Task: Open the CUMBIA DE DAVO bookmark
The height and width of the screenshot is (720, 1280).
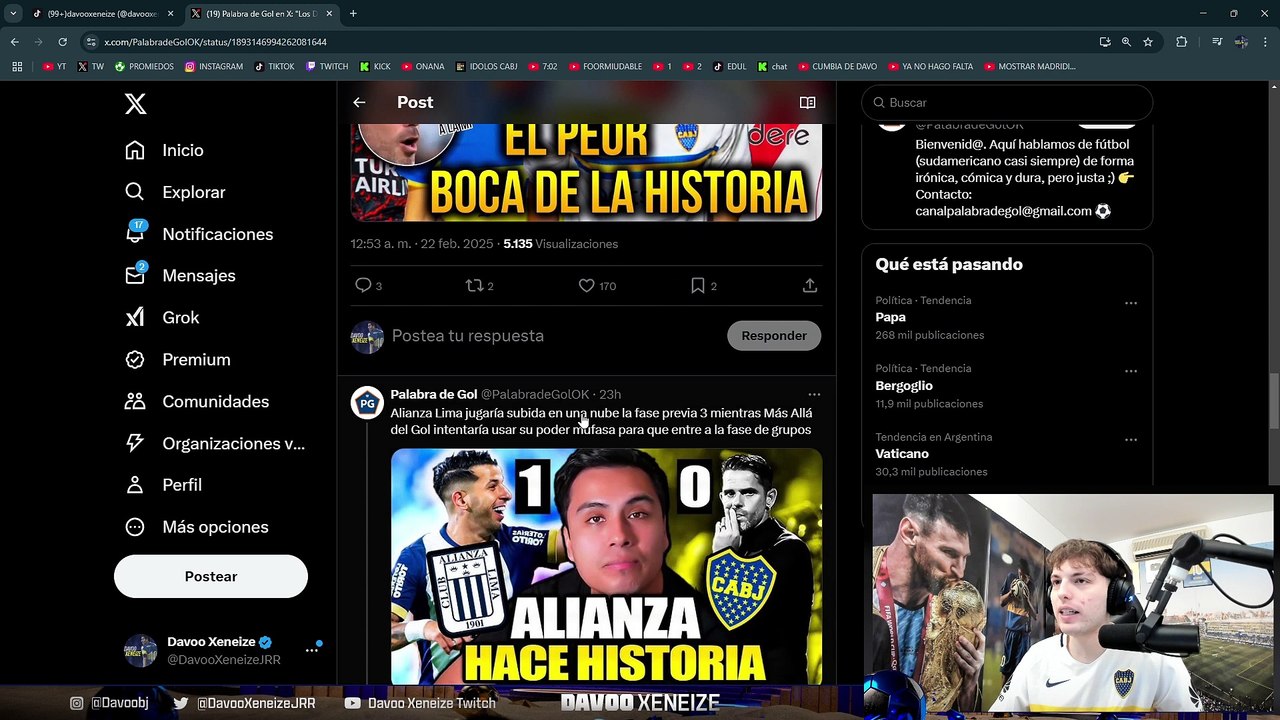Action: 837,67
